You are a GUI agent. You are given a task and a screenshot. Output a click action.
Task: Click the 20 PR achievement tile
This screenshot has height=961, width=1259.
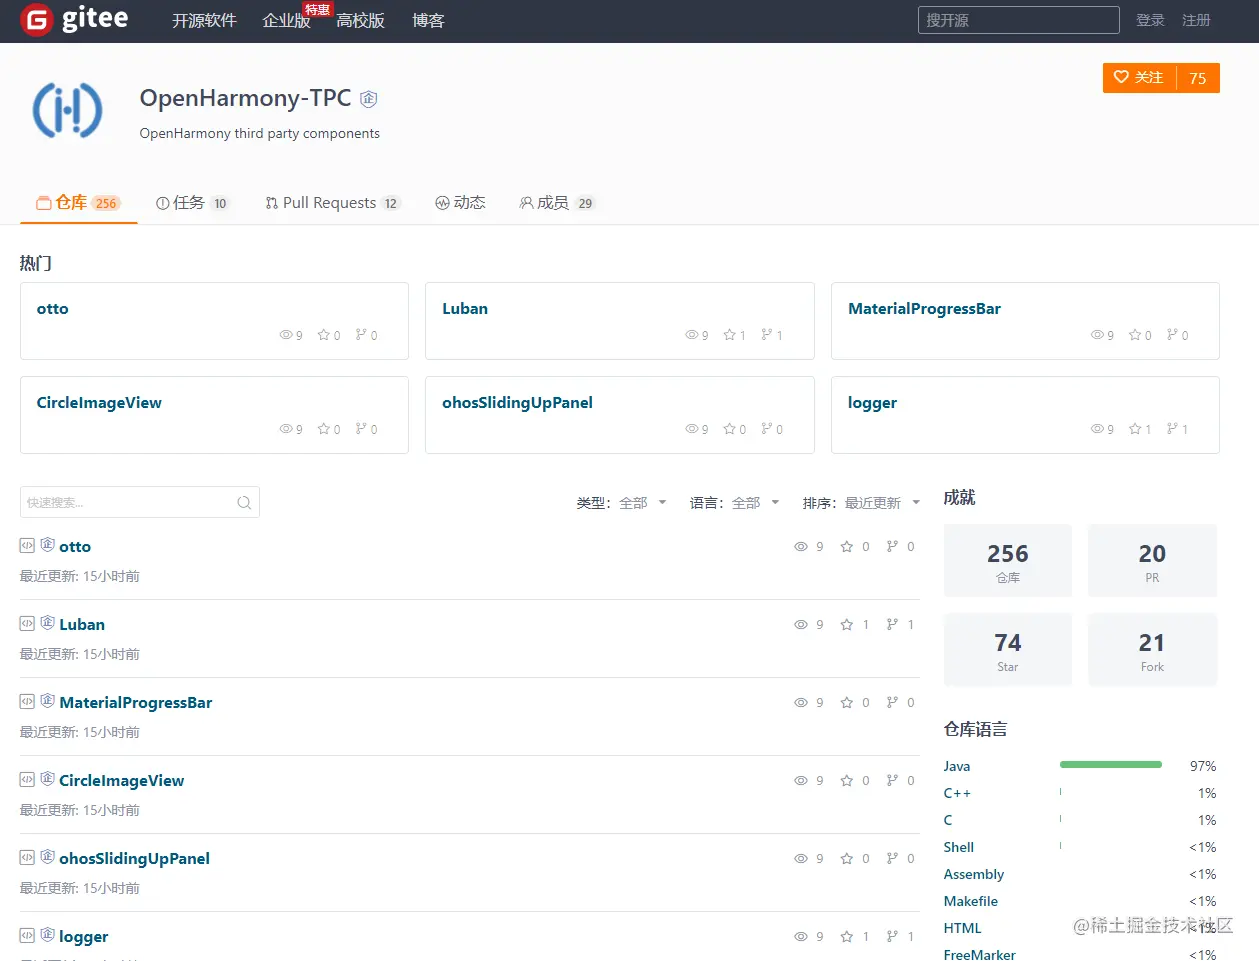[1152, 561]
